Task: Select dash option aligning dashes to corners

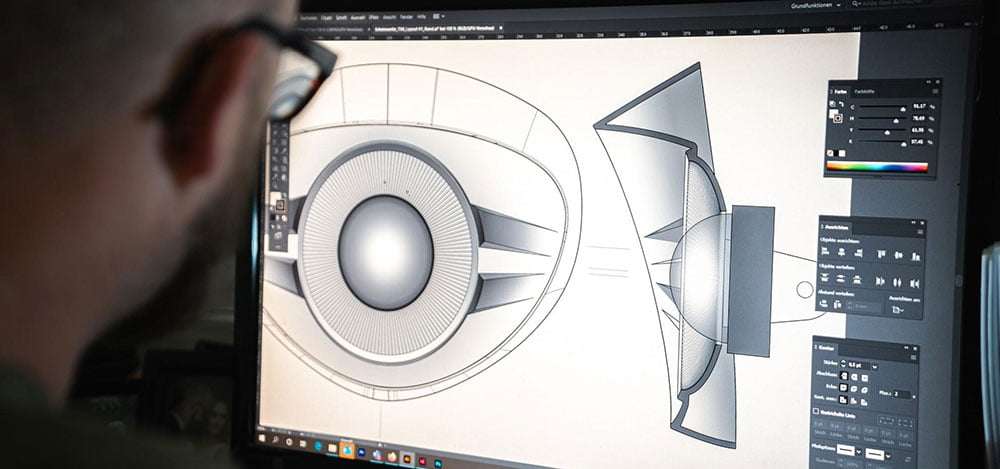Action: [x=905, y=422]
